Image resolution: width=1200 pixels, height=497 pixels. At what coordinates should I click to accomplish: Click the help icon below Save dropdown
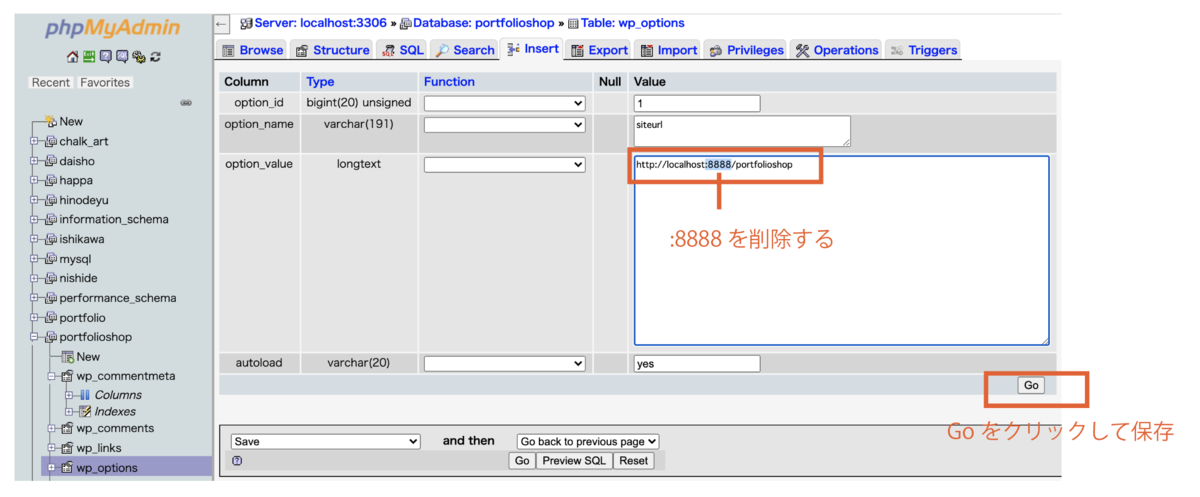pos(237,461)
